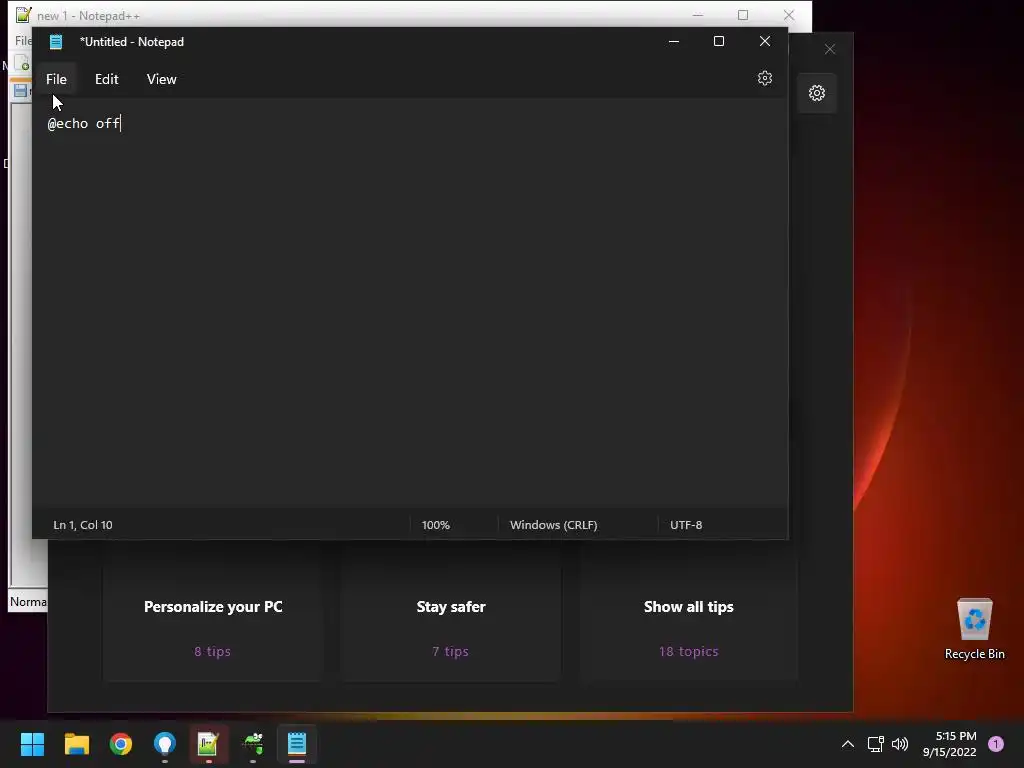Open the network status tray icon
This screenshot has width=1024, height=768.
click(x=875, y=744)
